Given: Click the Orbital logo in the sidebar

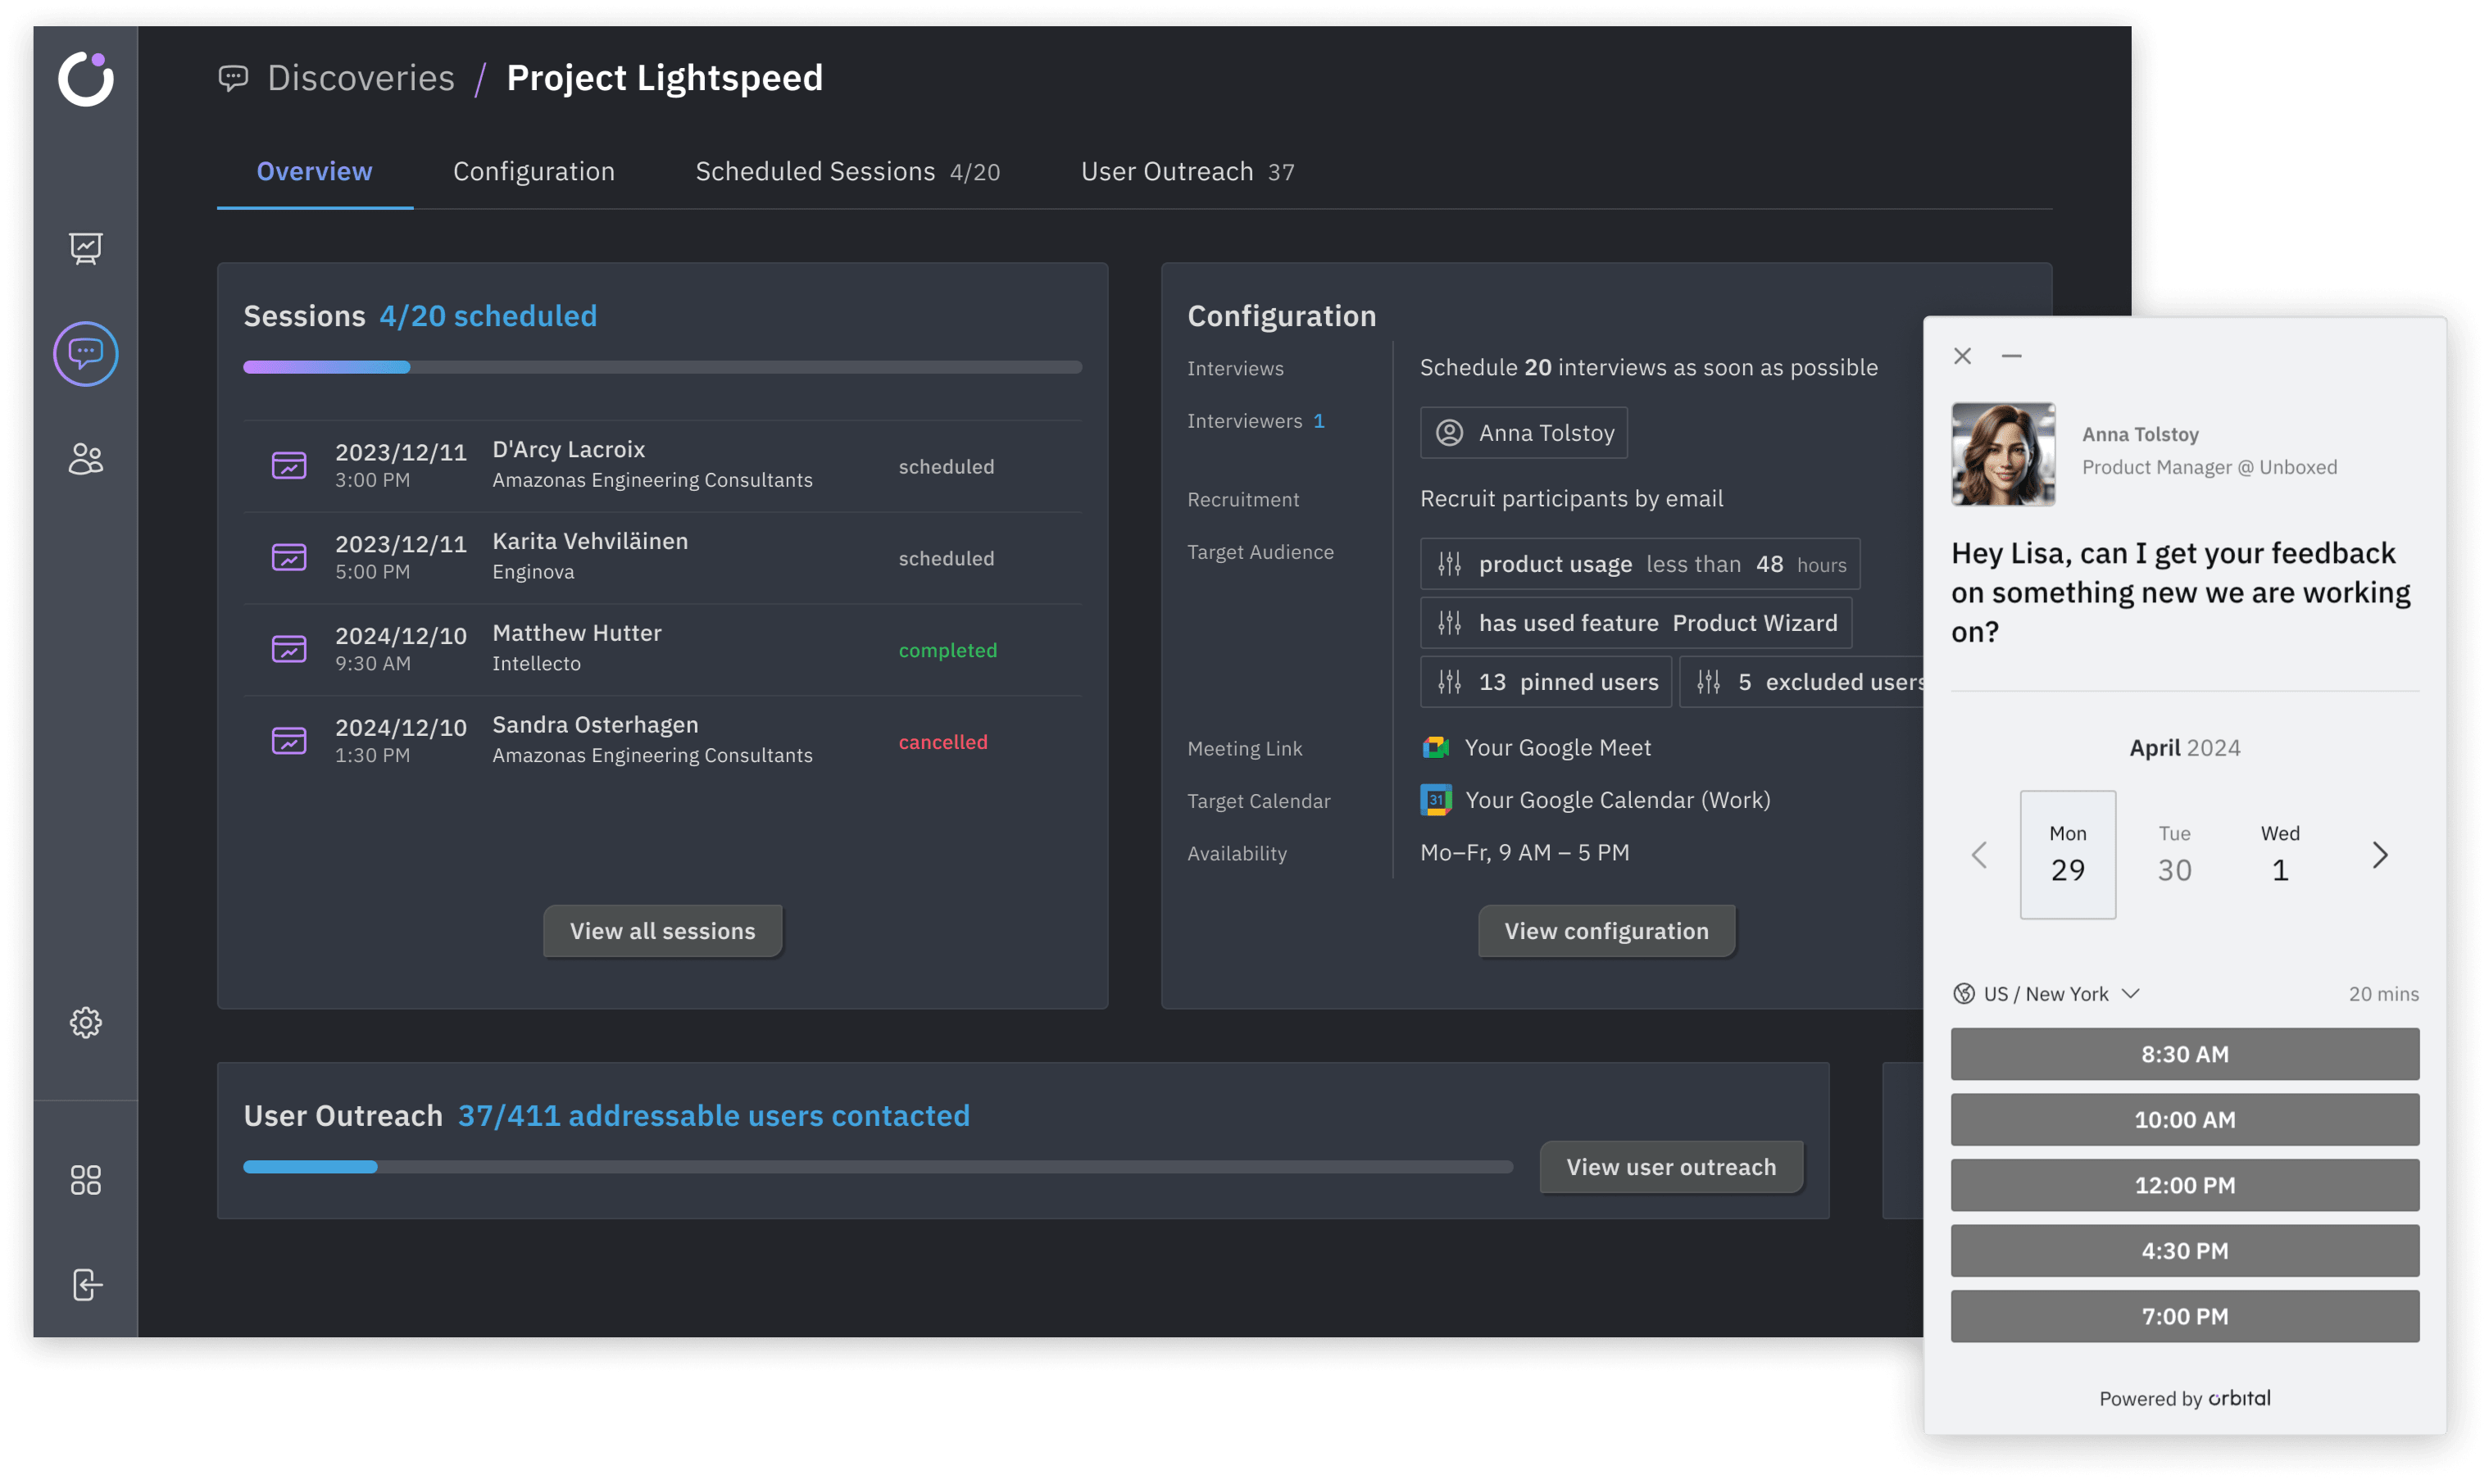Looking at the screenshot, I should coord(86,79).
